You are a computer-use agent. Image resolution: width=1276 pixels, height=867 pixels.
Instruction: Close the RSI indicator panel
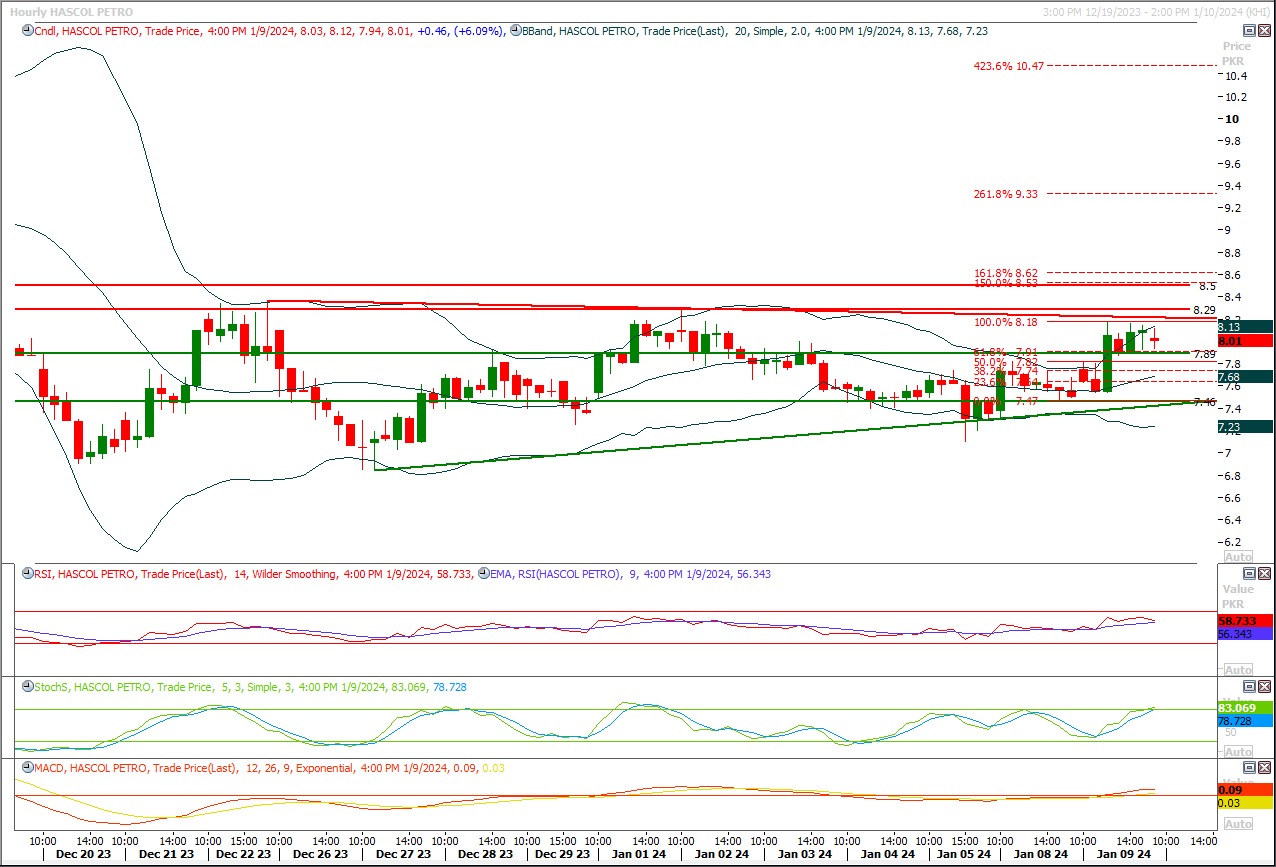click(1264, 574)
